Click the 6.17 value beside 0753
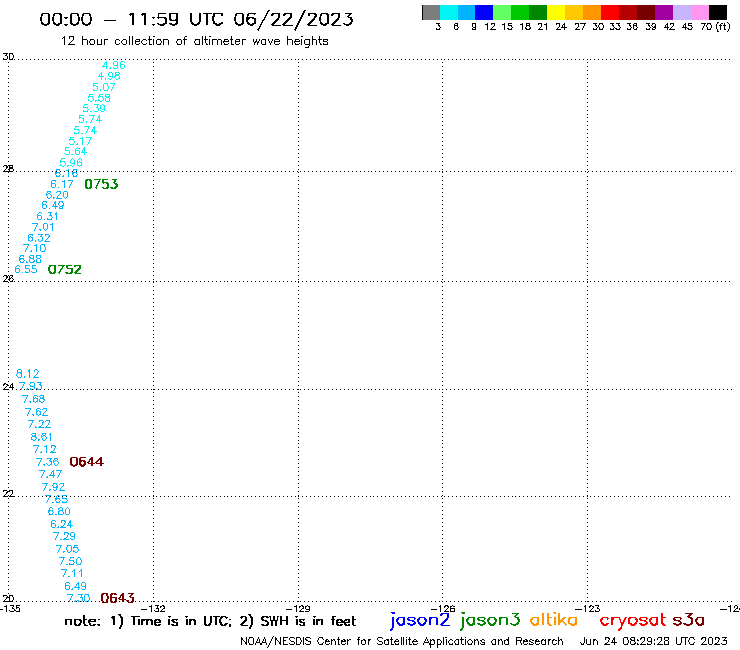740x650 pixels. pyautogui.click(x=62, y=185)
